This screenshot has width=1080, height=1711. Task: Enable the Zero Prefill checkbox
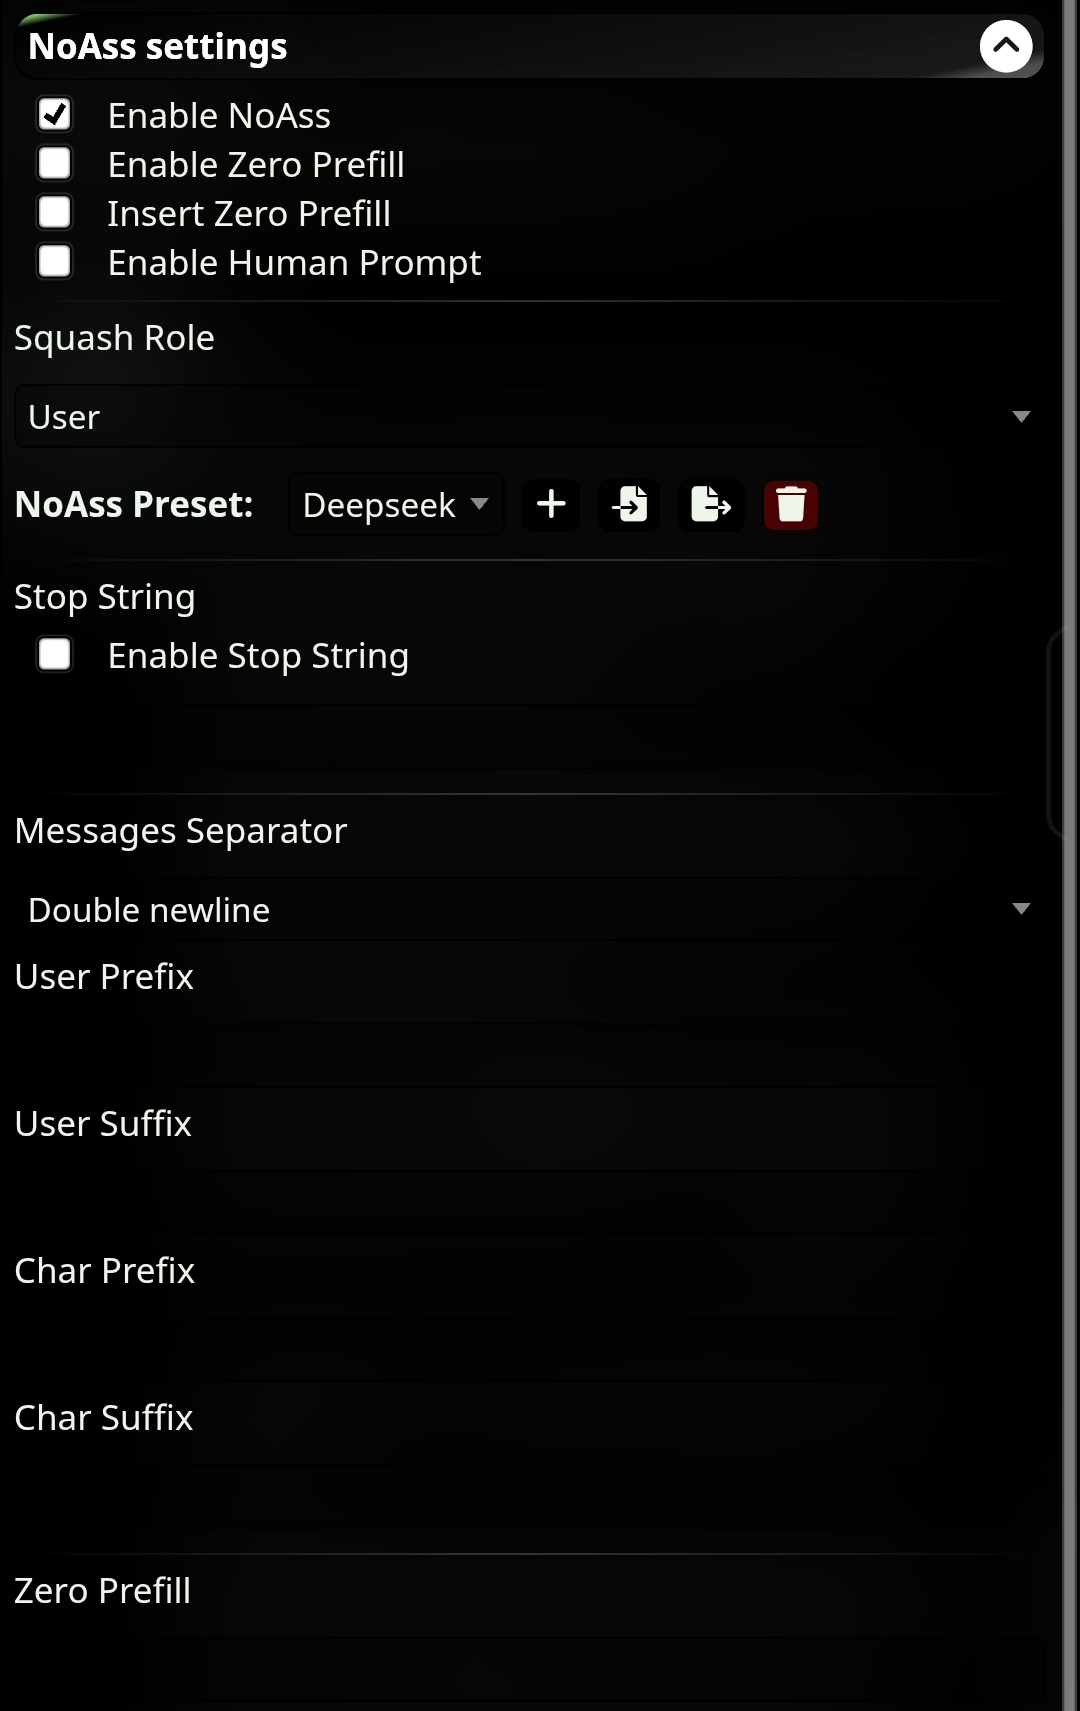pyautogui.click(x=55, y=163)
